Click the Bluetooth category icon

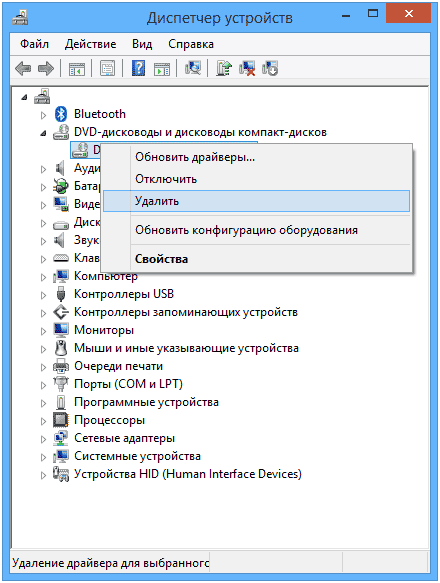coord(61,114)
